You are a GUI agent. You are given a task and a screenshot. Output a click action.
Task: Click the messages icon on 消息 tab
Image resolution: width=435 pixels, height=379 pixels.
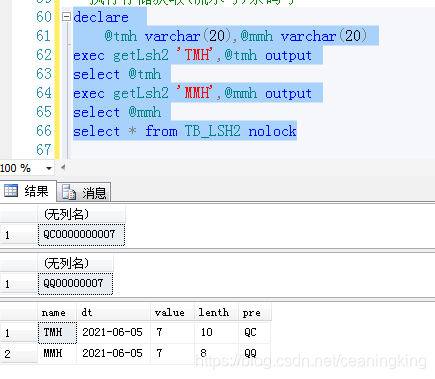pyautogui.click(x=69, y=192)
